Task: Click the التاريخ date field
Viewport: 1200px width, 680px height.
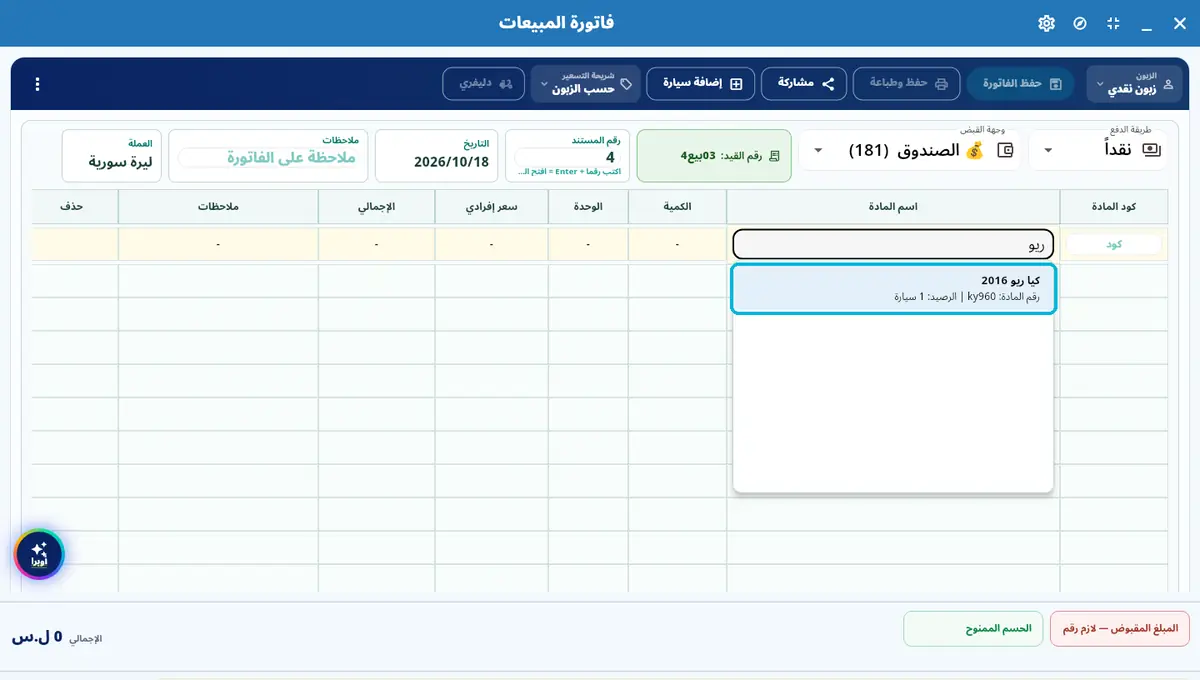Action: coord(437,156)
